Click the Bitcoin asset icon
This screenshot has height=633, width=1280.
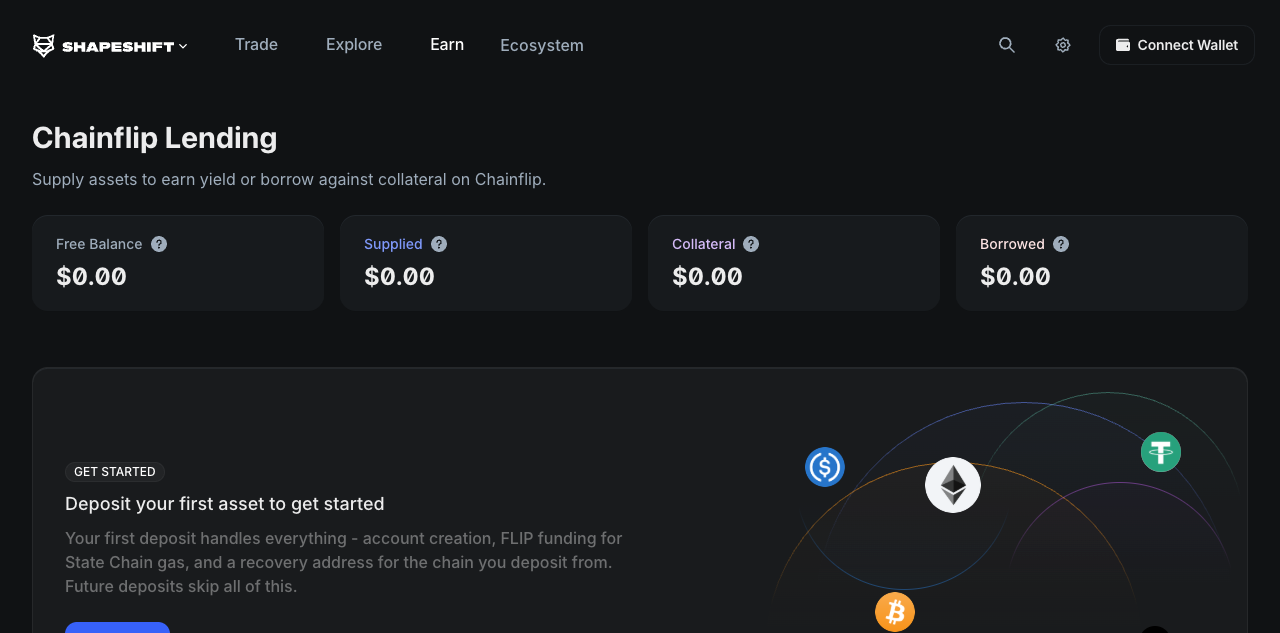895,611
